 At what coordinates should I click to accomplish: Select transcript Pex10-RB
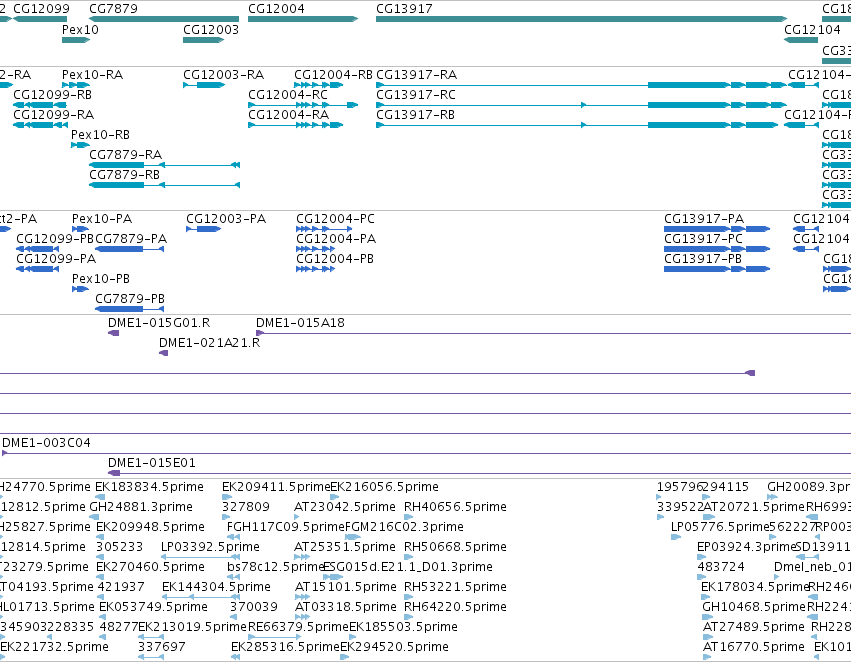pos(80,145)
